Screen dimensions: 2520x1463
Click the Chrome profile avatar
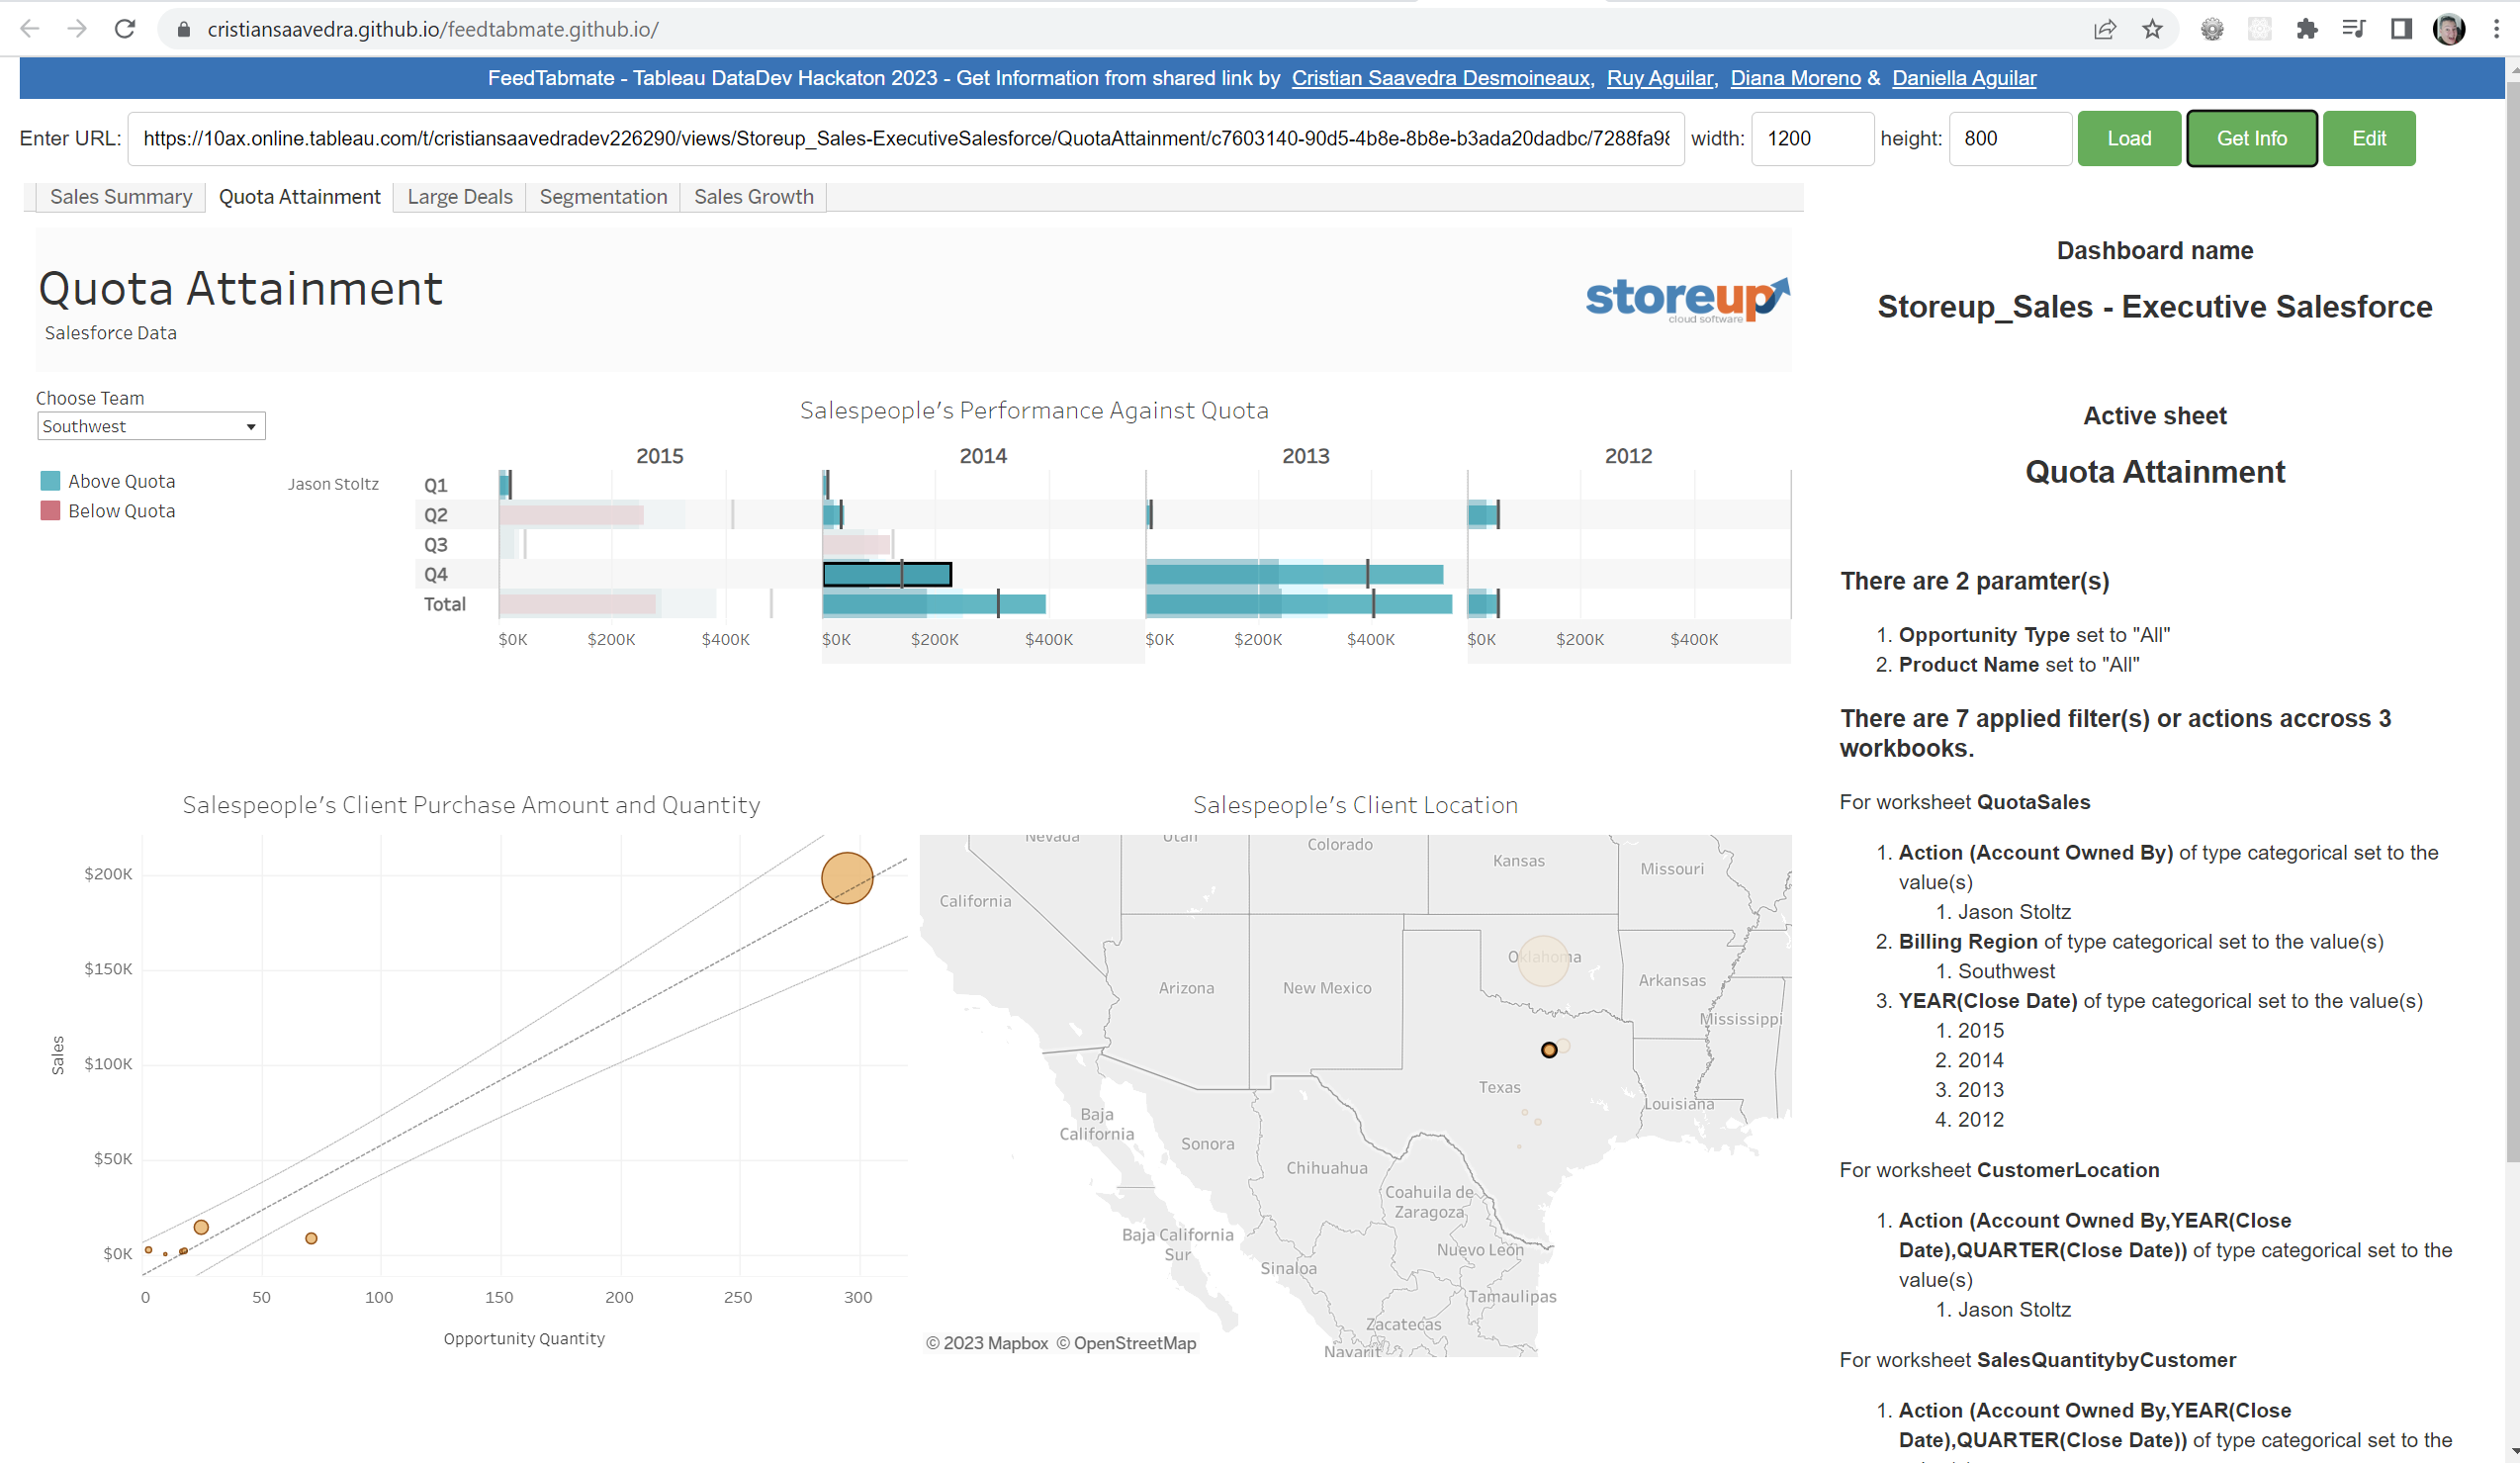click(x=2448, y=29)
